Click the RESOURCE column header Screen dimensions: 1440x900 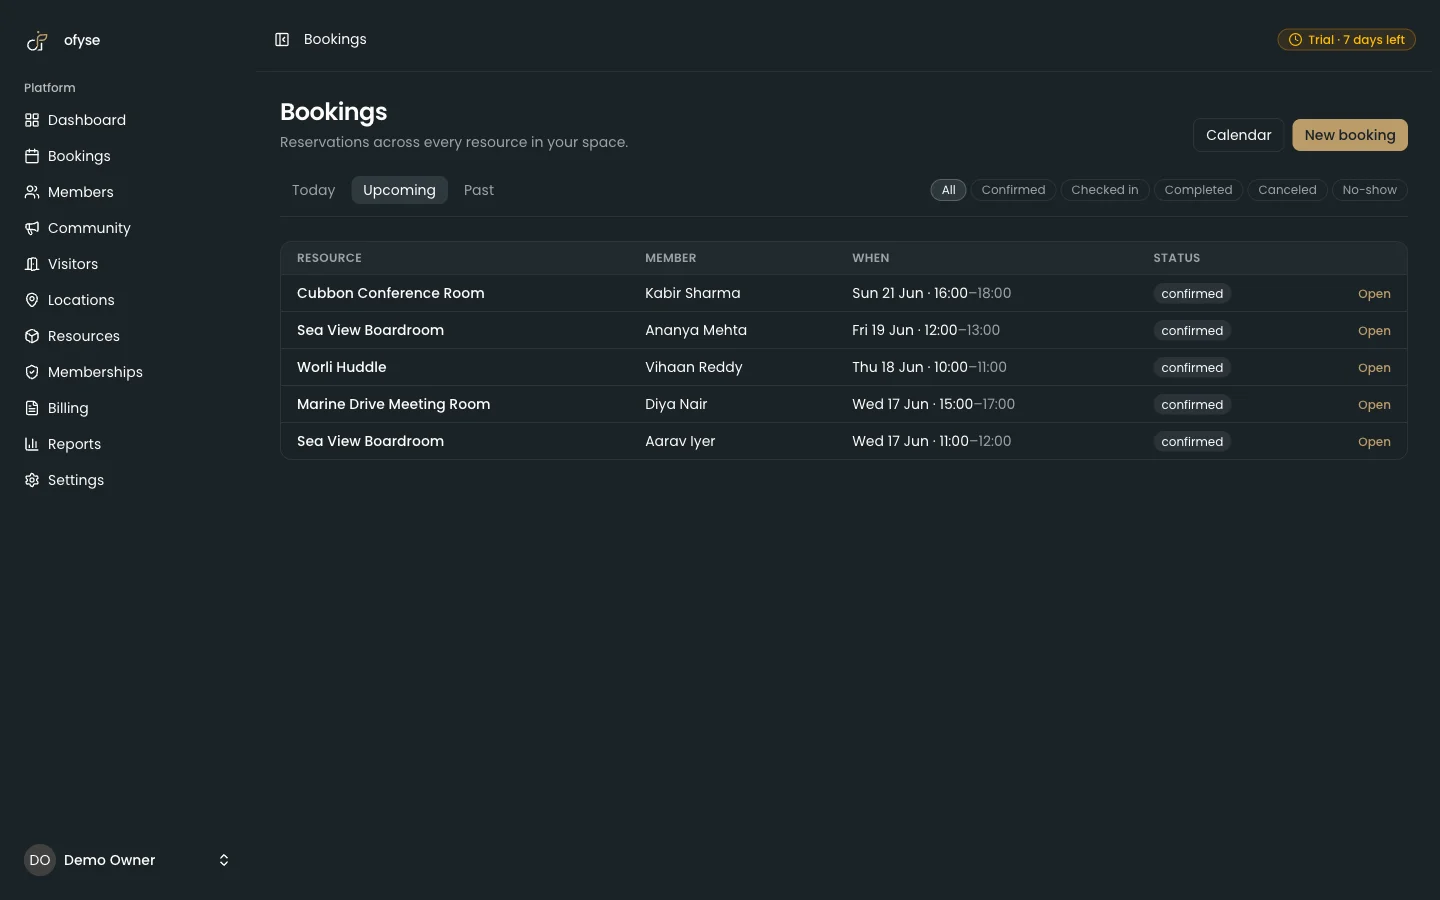(329, 258)
